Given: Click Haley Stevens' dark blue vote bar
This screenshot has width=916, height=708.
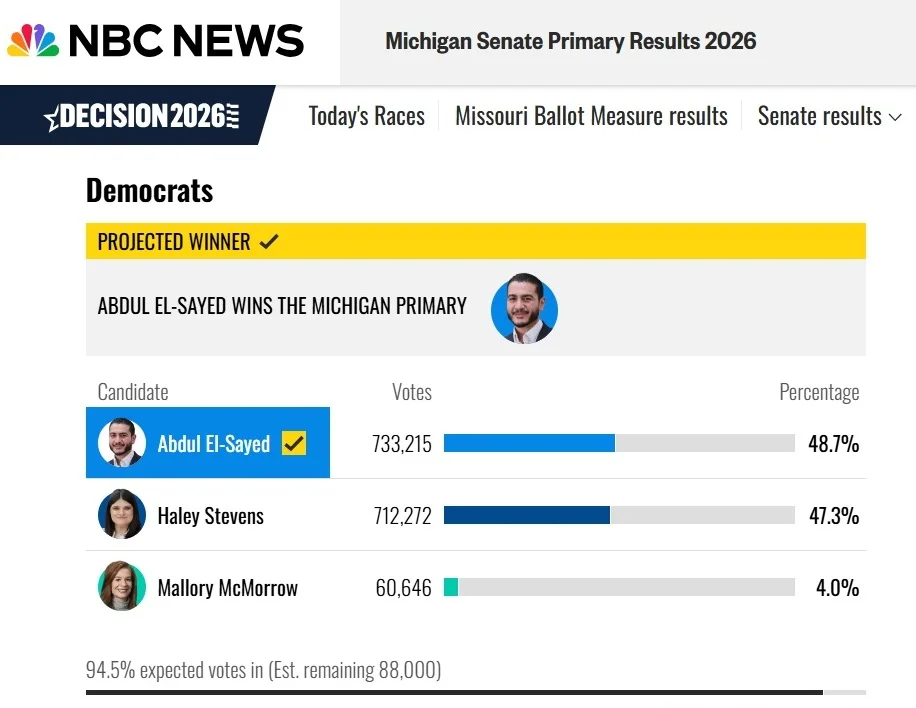Looking at the screenshot, I should pyautogui.click(x=527, y=515).
